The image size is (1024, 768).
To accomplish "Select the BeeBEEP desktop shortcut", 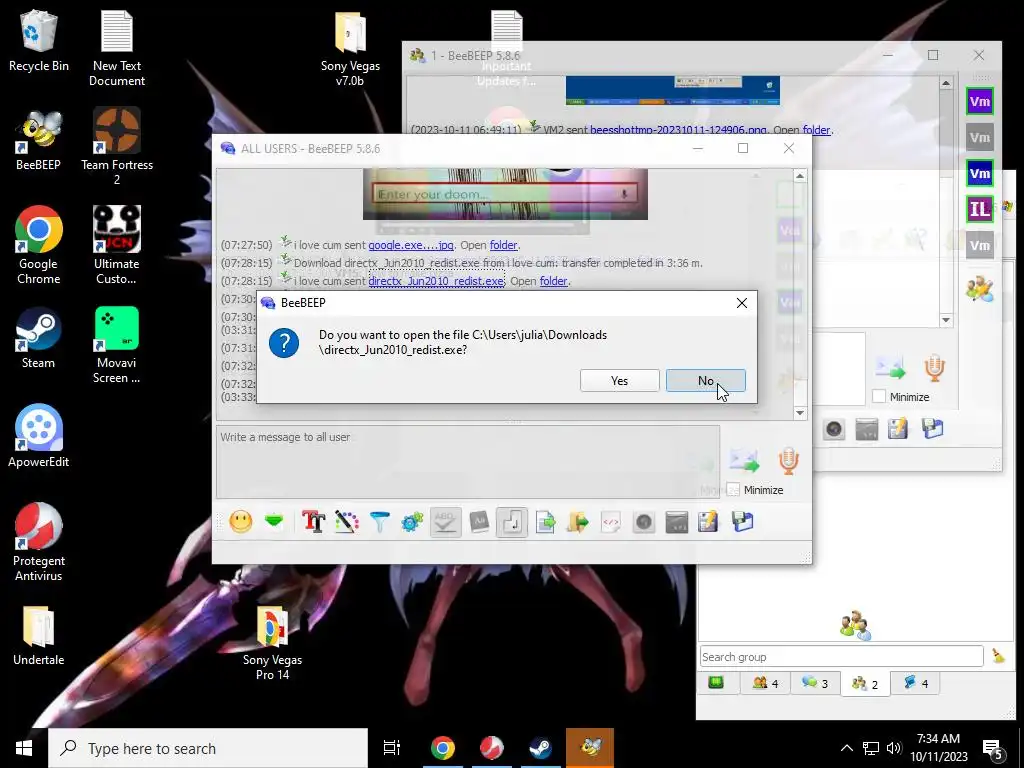I will point(38,140).
